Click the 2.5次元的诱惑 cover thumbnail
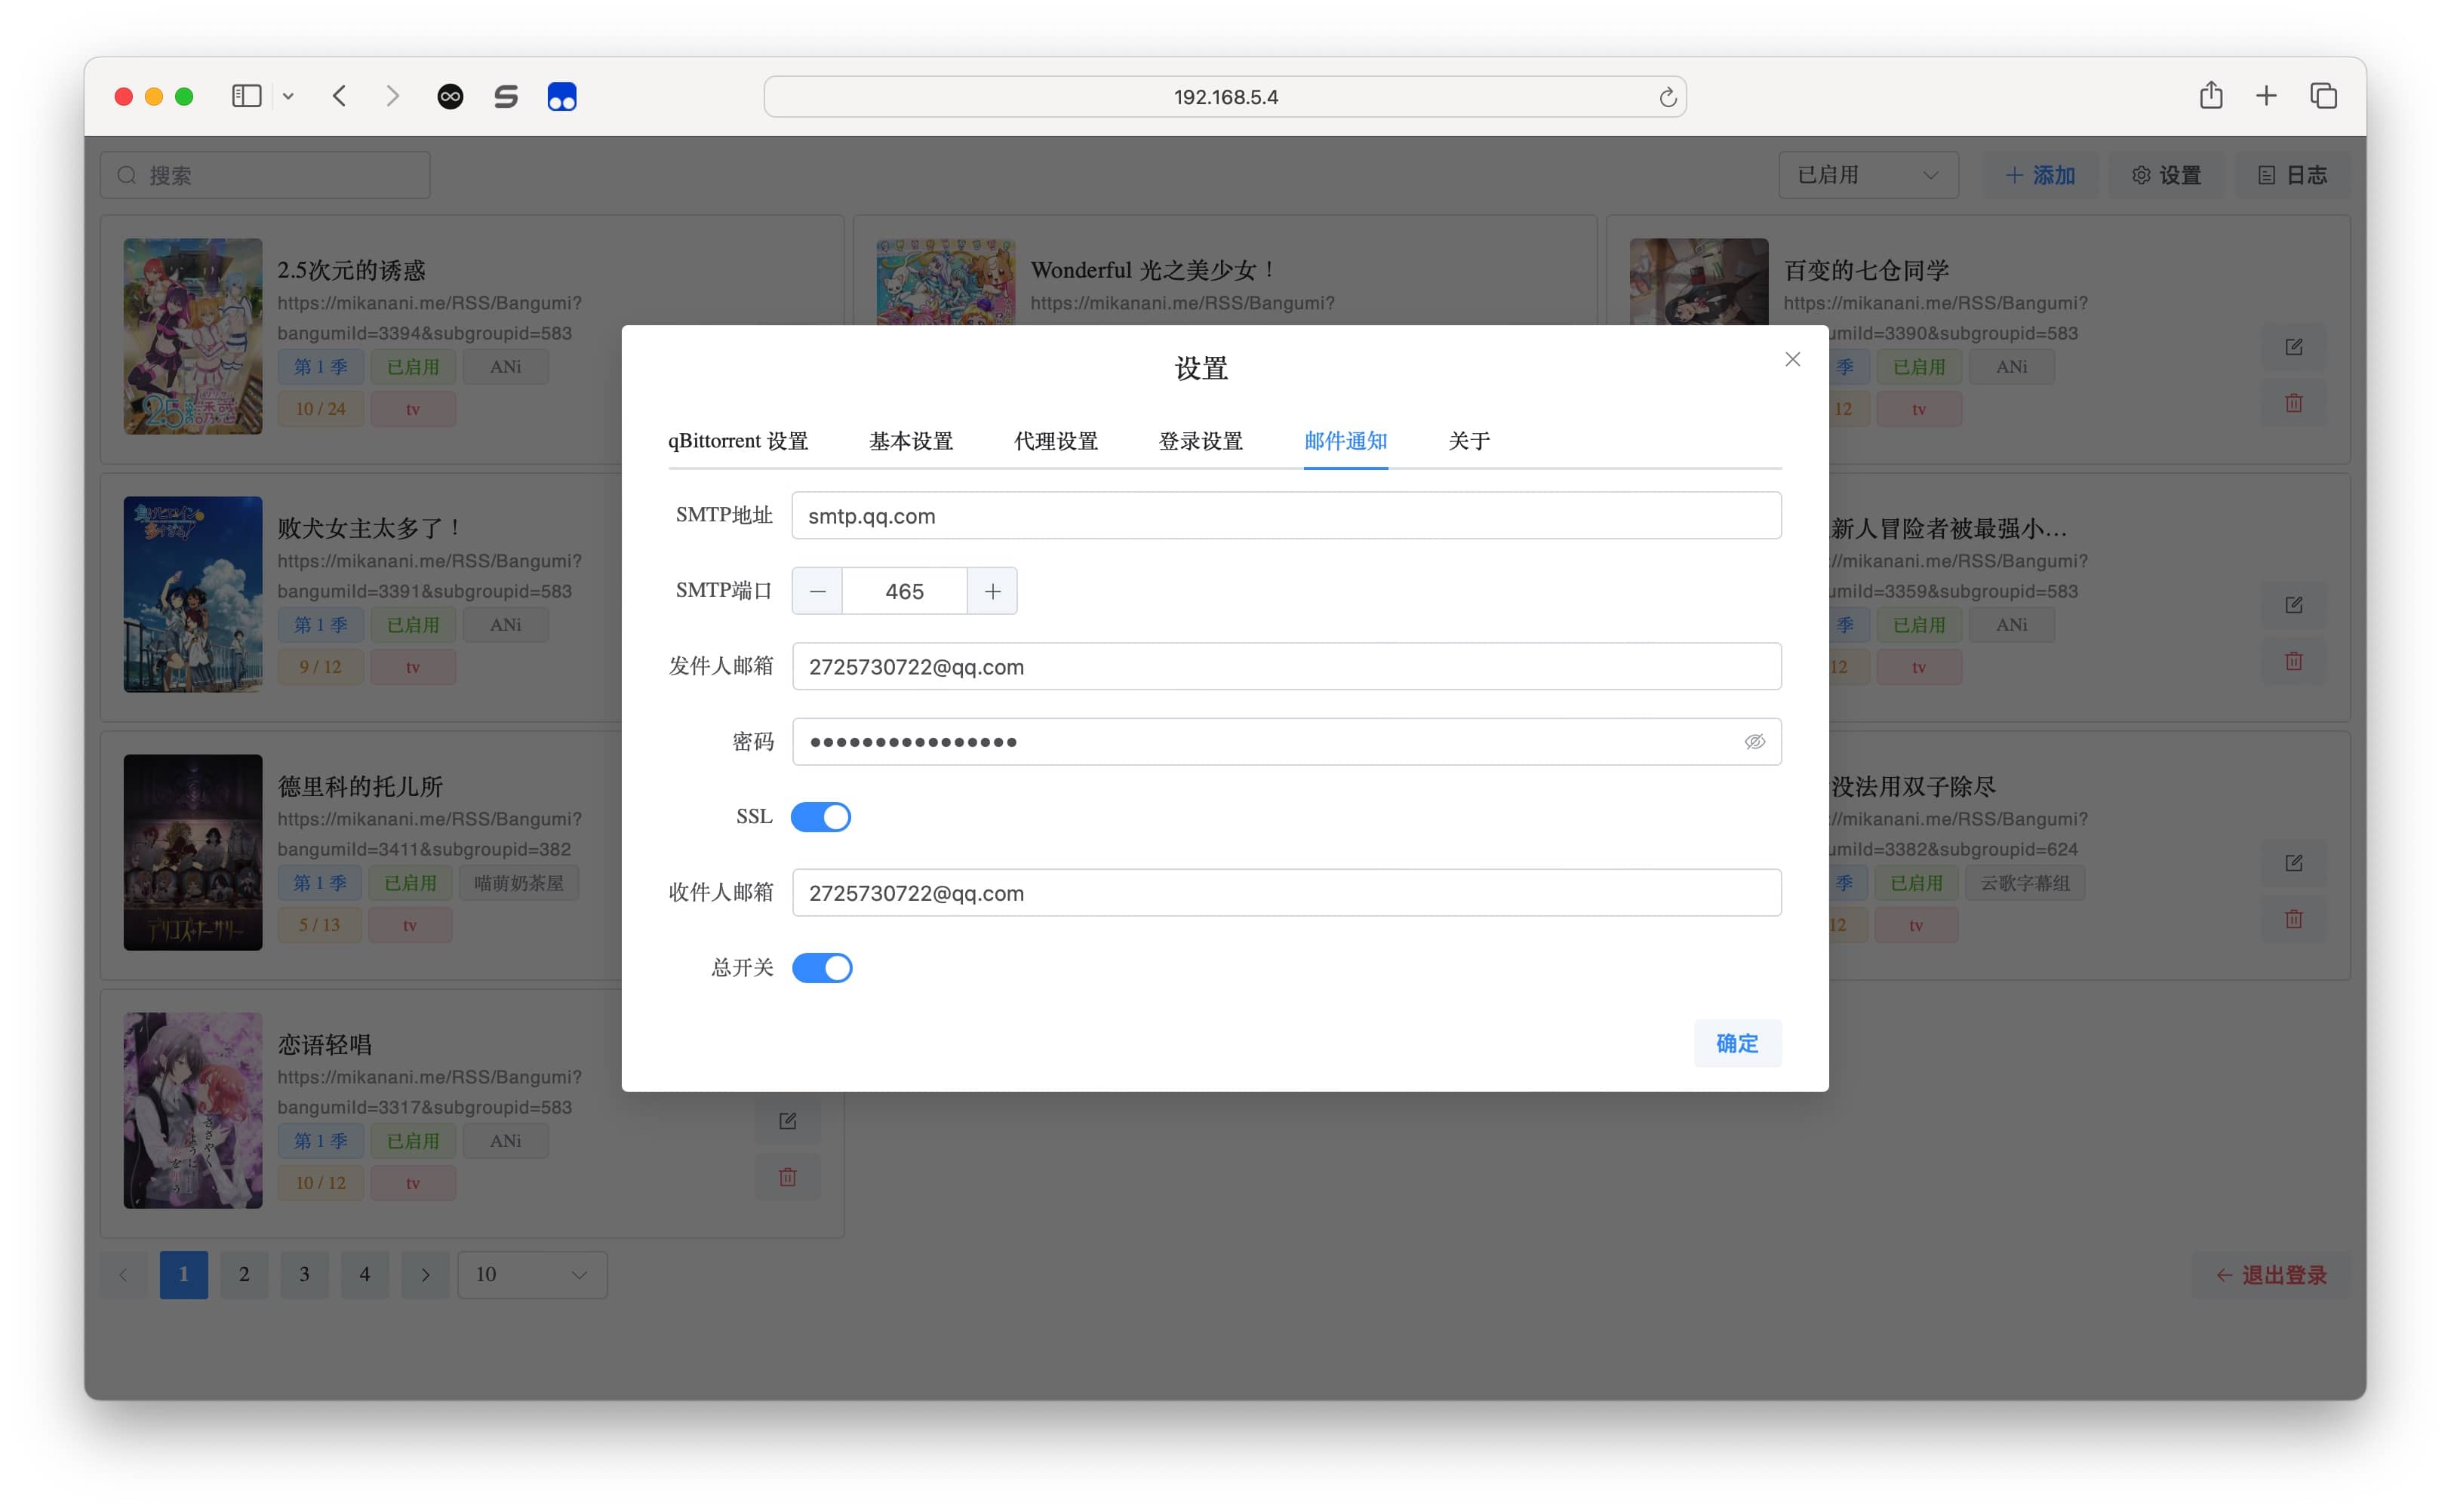The width and height of the screenshot is (2451, 1512). (x=193, y=336)
